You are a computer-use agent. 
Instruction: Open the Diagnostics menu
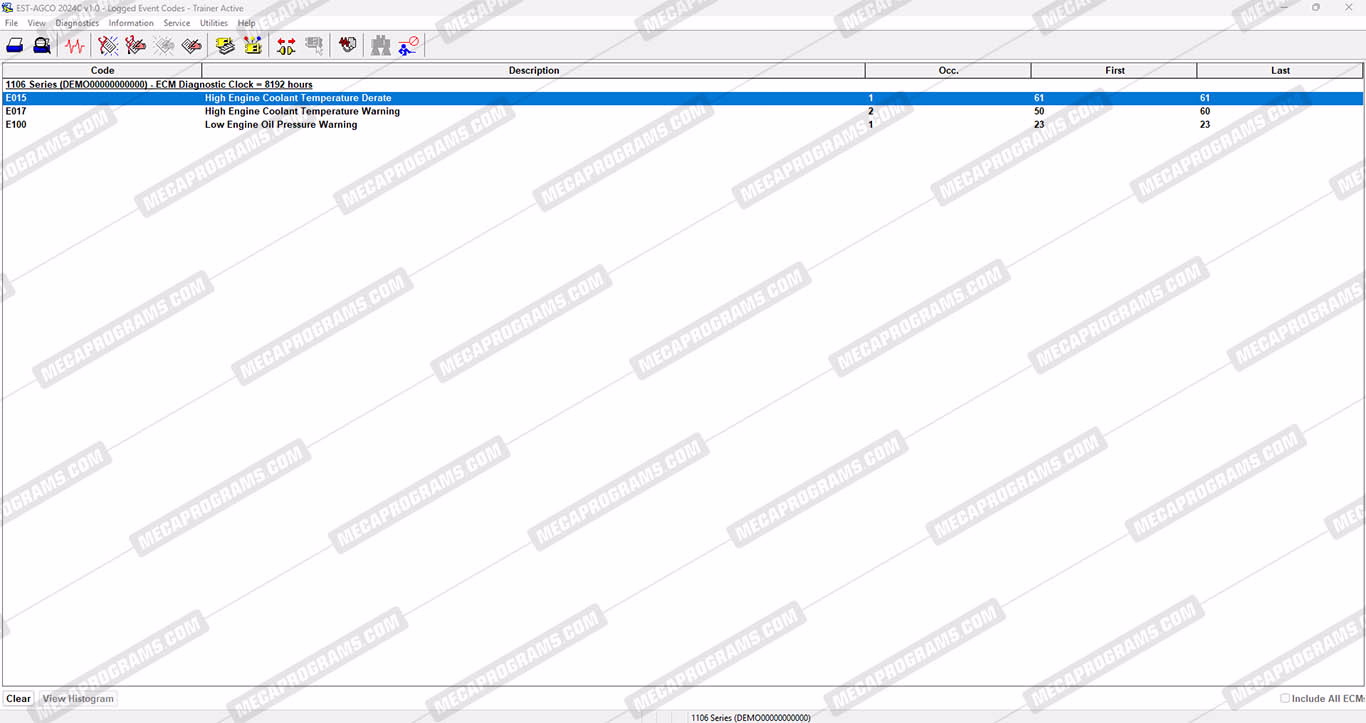(x=77, y=23)
